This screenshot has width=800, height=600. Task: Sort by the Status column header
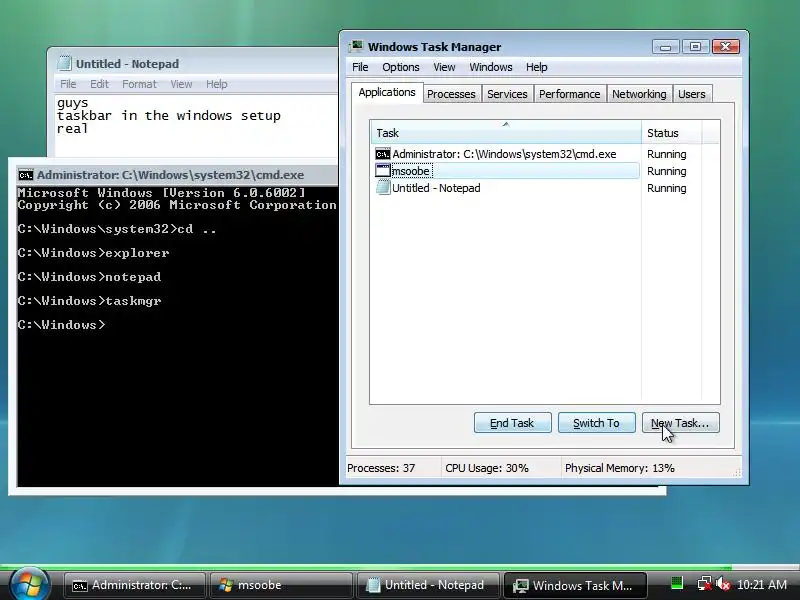[x=671, y=133]
